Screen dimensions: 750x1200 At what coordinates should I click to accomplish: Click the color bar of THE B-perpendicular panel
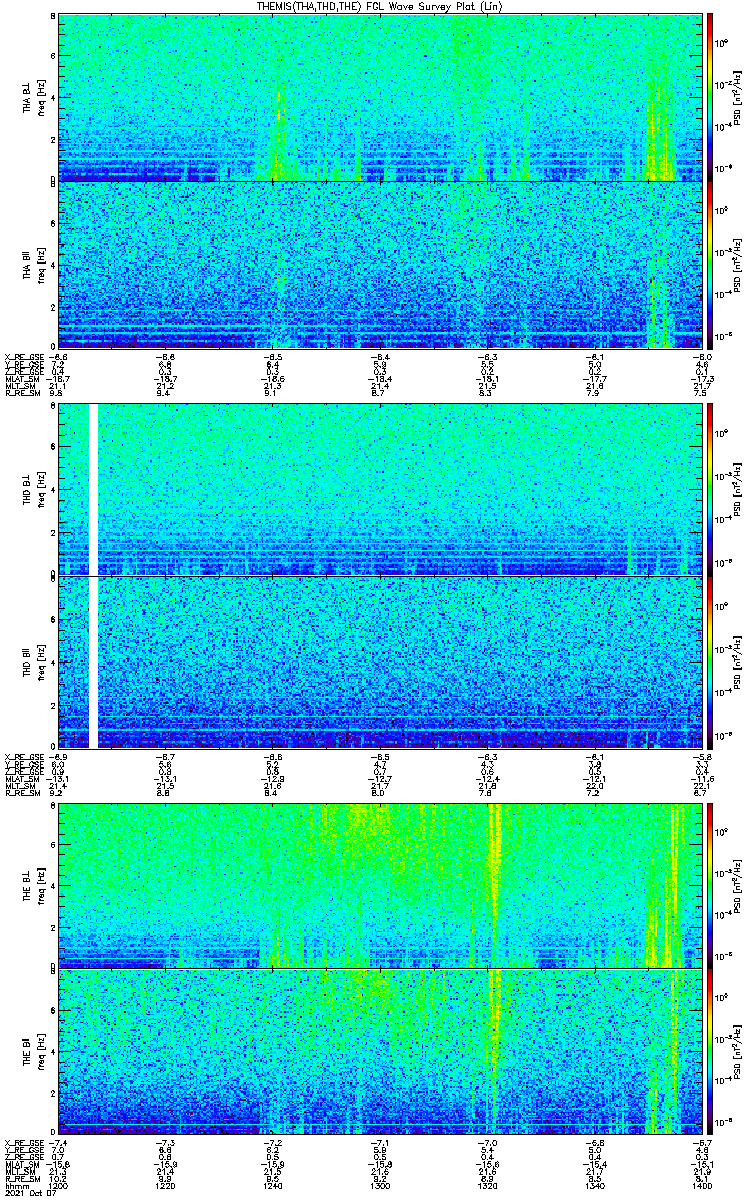coord(710,884)
